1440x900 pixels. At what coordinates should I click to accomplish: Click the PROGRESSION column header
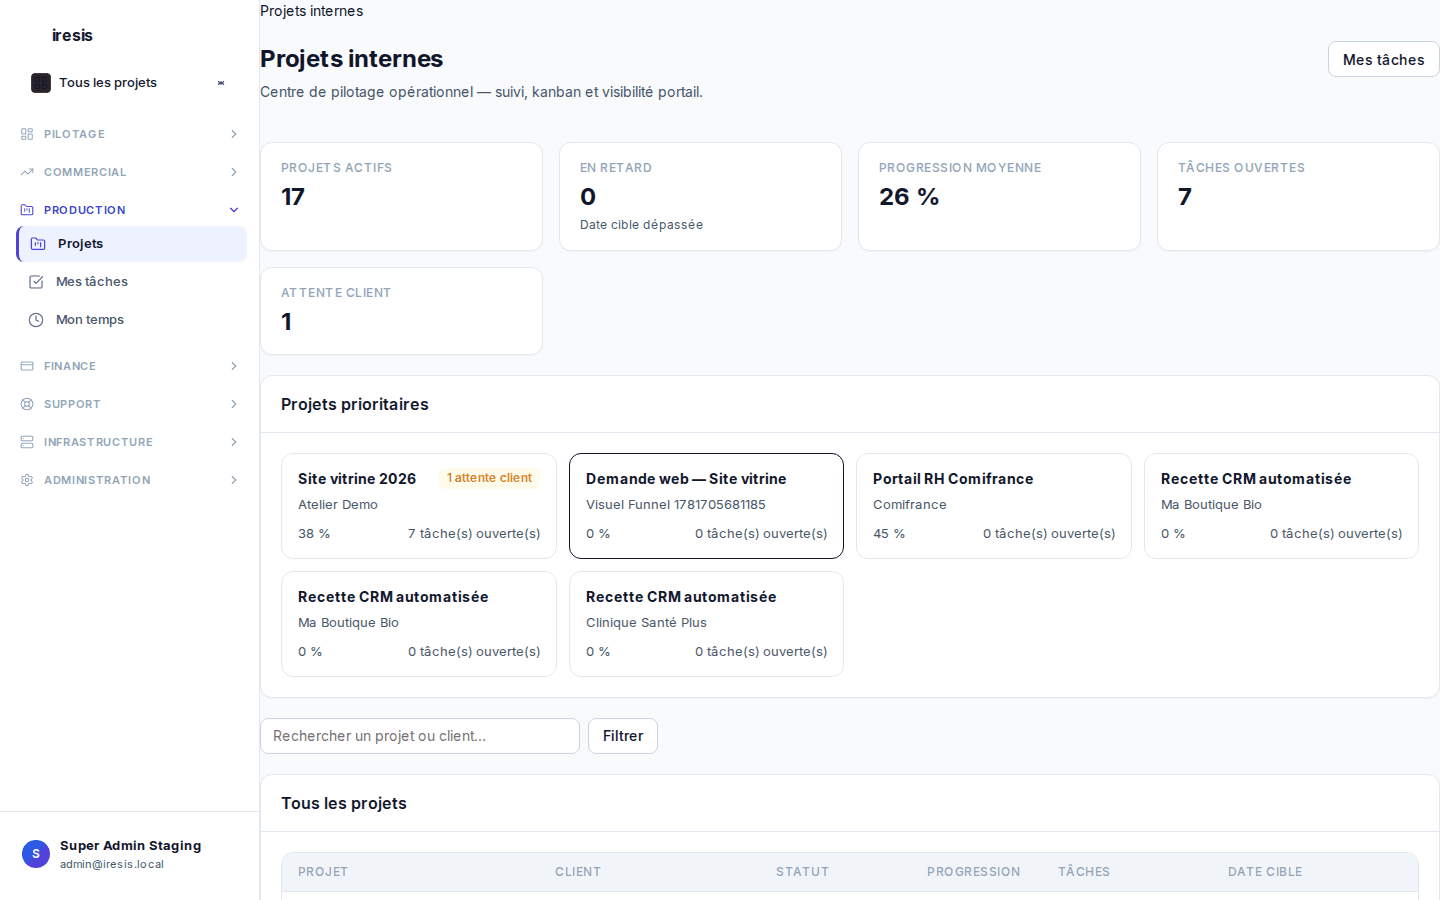tap(973, 872)
